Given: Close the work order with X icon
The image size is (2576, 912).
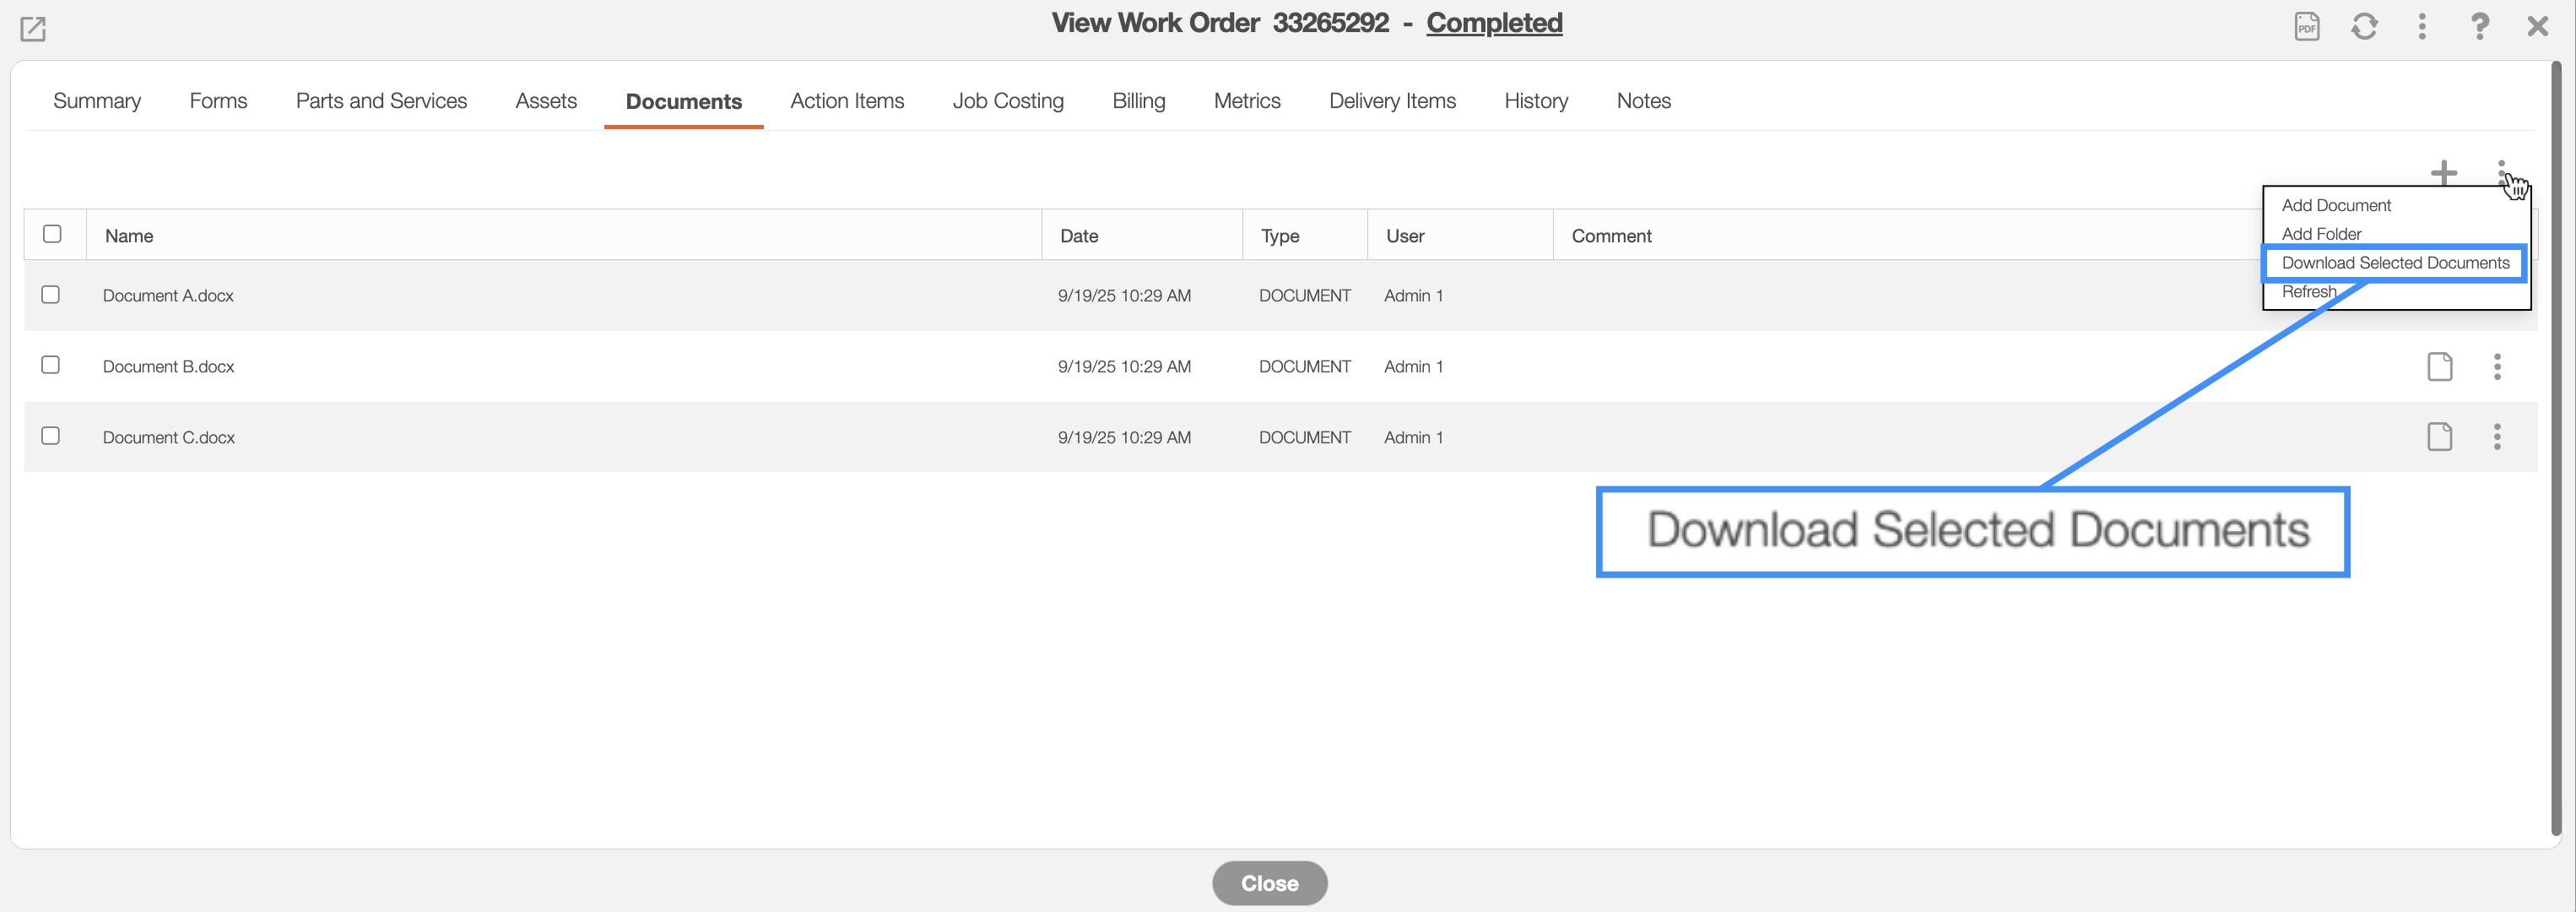Looking at the screenshot, I should click(2537, 26).
